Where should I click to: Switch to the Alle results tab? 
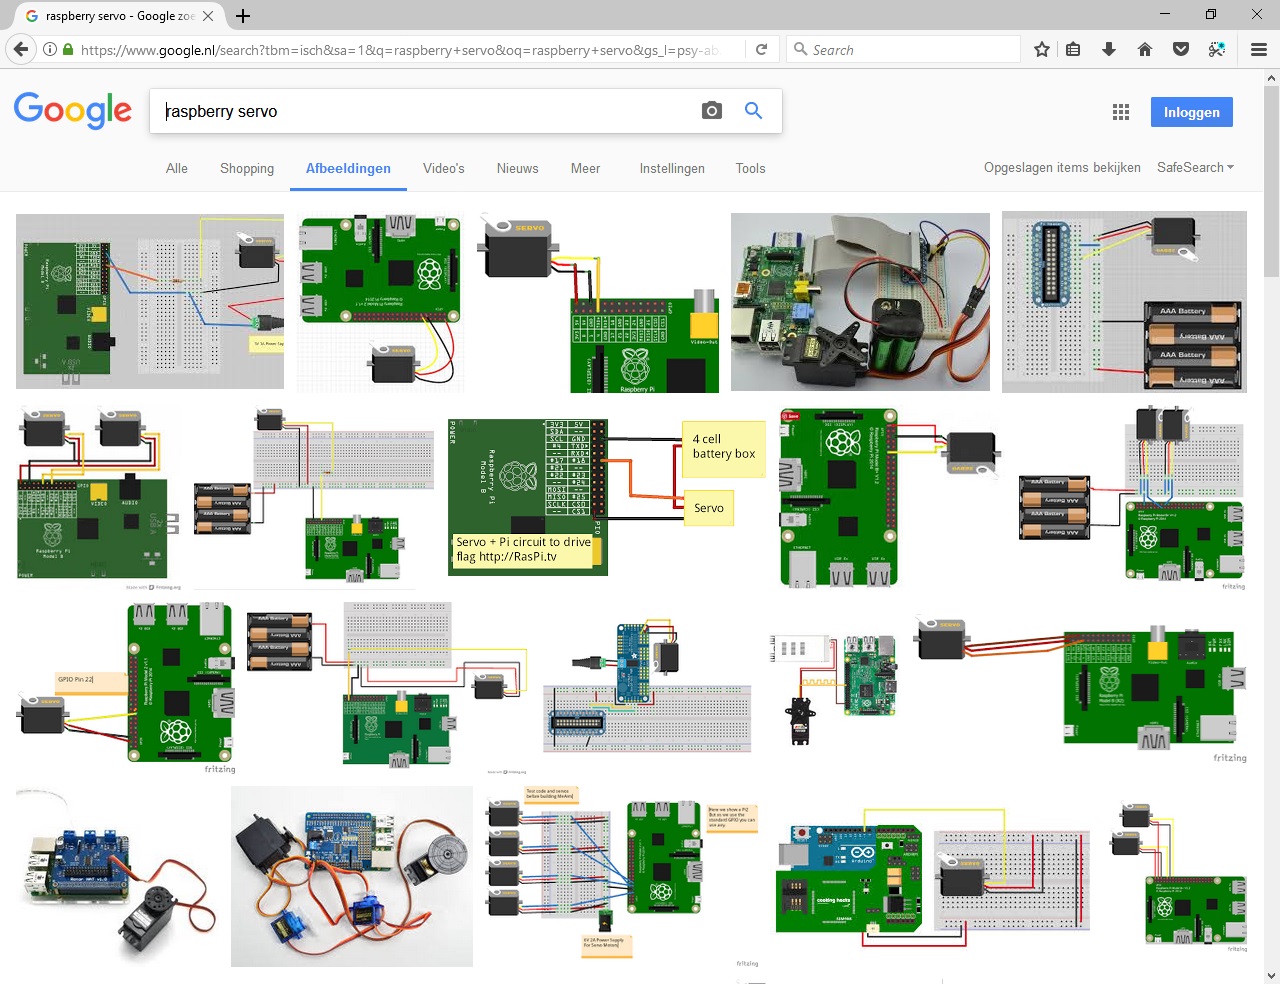coord(177,168)
